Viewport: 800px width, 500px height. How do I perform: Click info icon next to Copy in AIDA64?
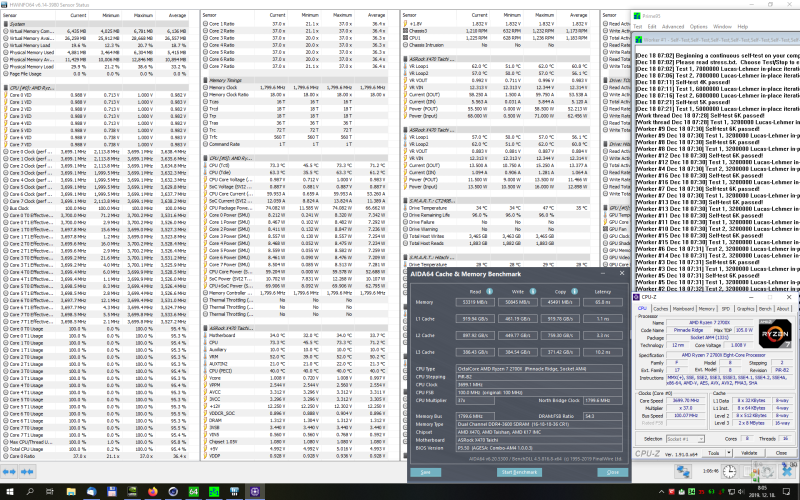[x=574, y=291]
